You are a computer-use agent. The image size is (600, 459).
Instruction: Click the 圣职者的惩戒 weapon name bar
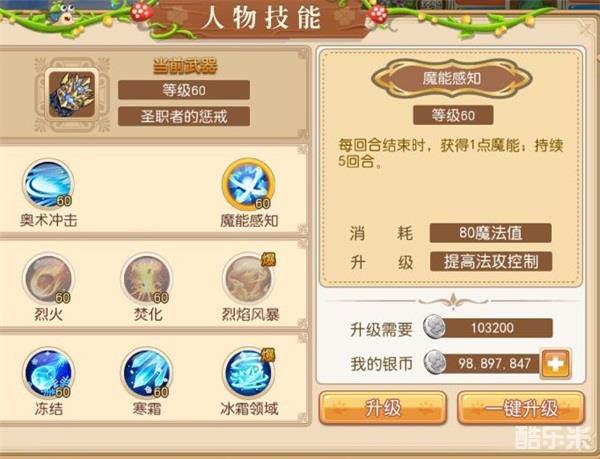[x=184, y=116]
